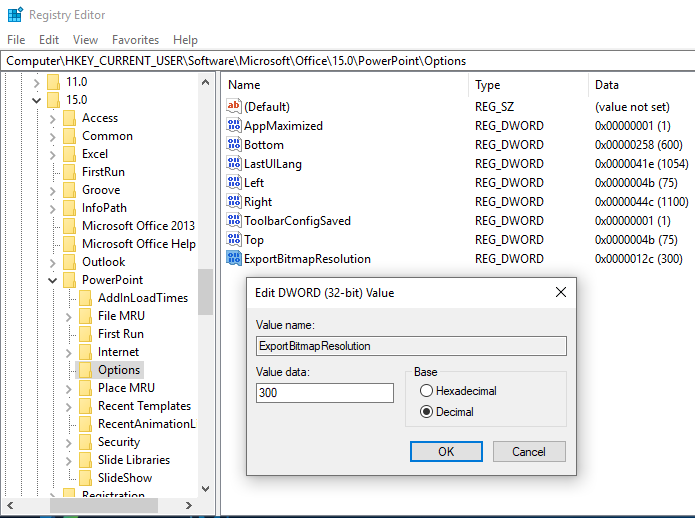The width and height of the screenshot is (695, 518).
Task: Confirm the DWORD edit with OK
Action: (x=446, y=452)
